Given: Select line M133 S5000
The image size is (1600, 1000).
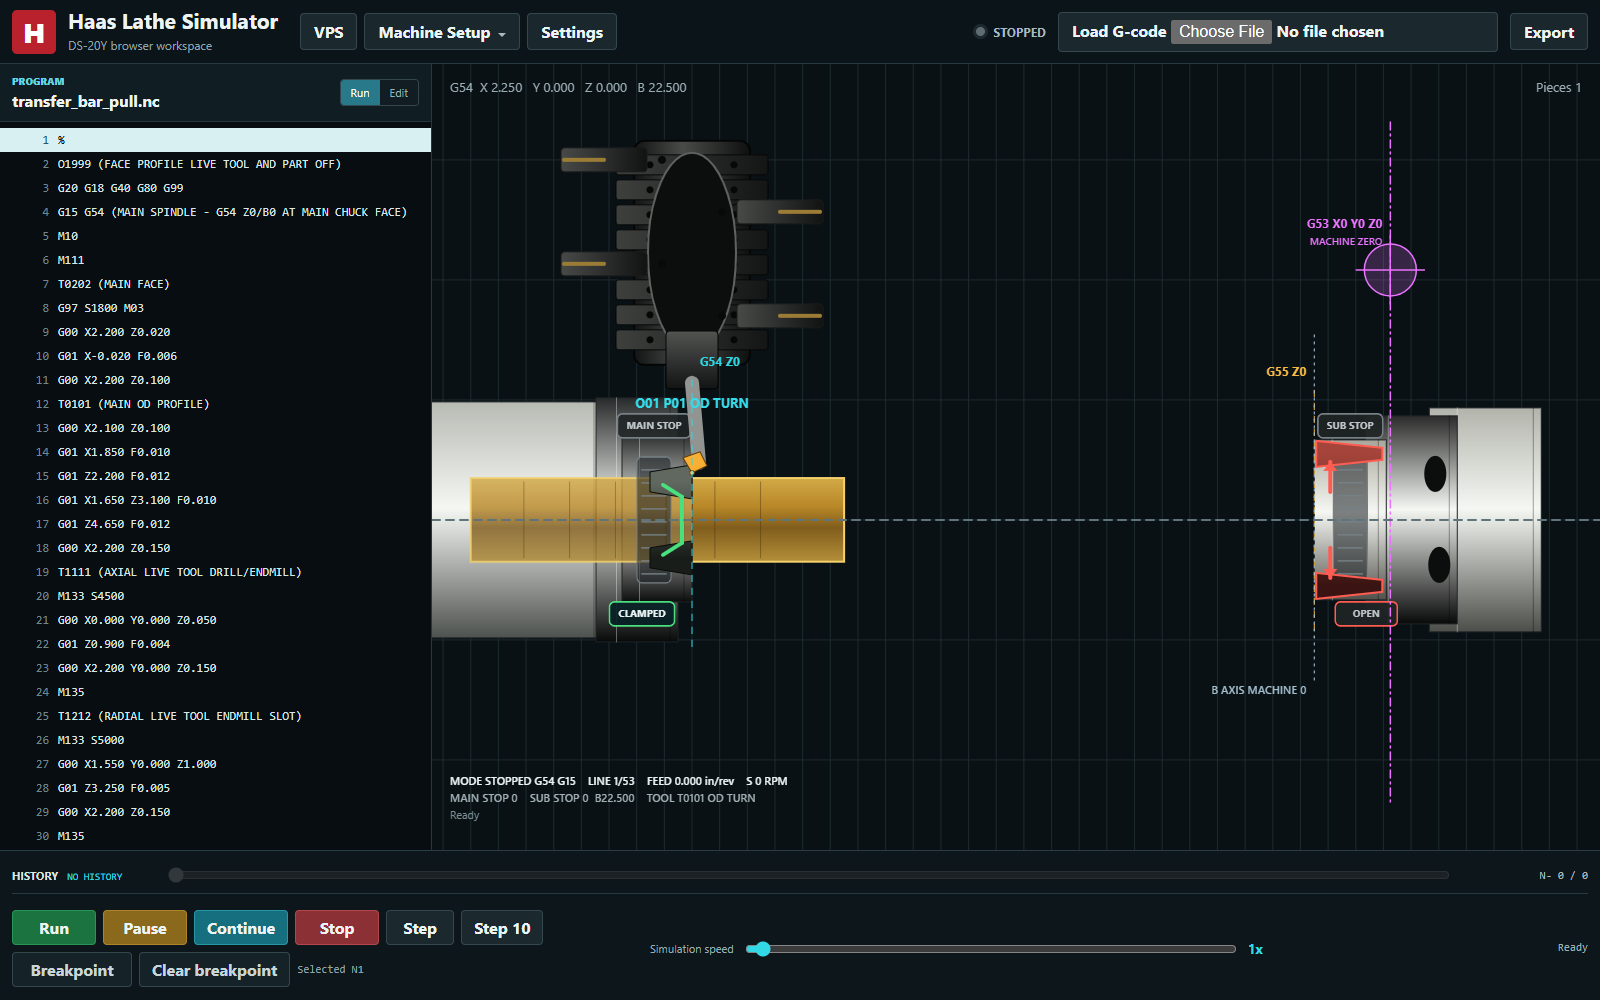Looking at the screenshot, I should pyautogui.click(x=215, y=740).
